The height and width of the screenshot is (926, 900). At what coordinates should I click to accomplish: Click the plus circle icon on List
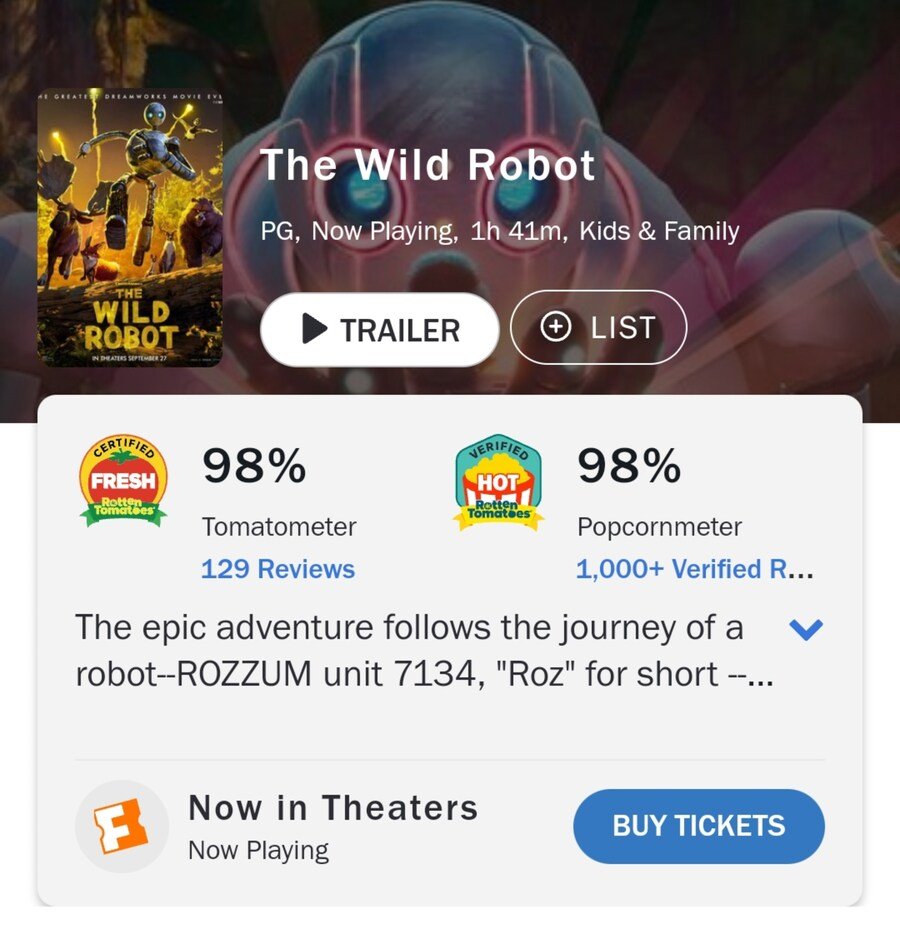[556, 327]
